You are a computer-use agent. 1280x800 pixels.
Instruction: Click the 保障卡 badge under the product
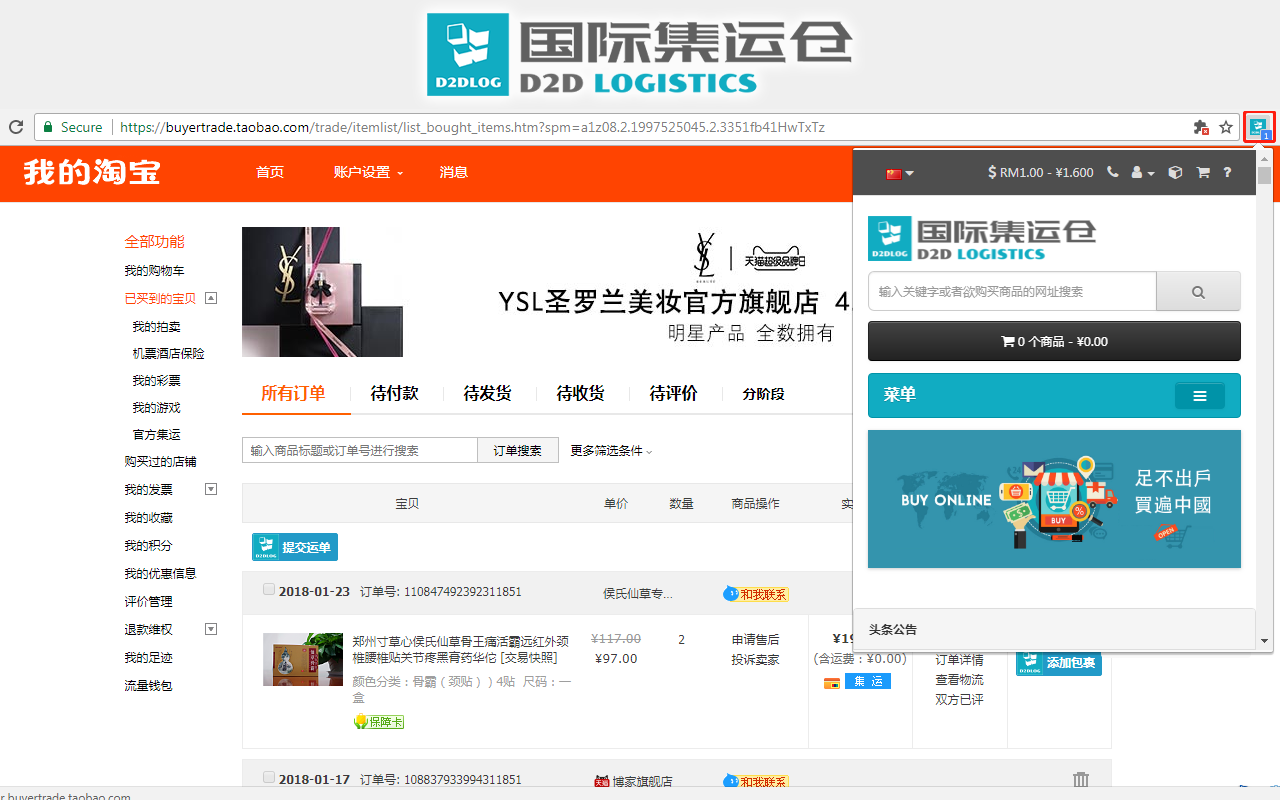pos(379,721)
